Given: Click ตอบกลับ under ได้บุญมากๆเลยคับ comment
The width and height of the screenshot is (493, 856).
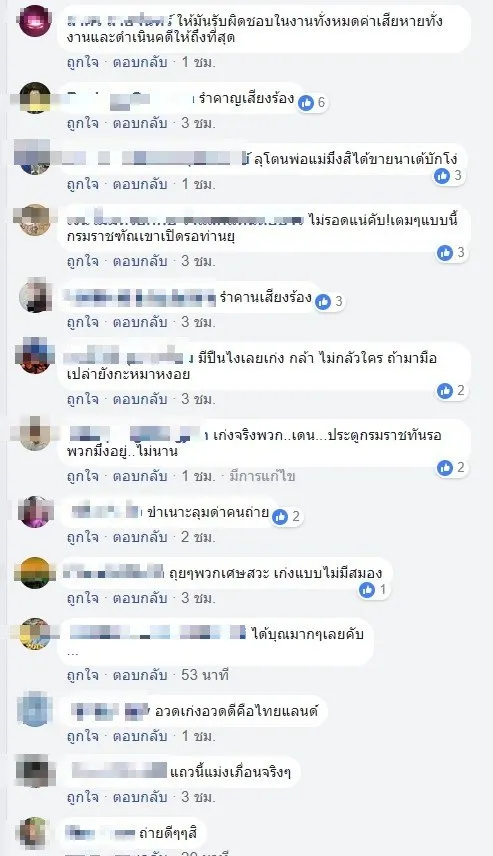Looking at the screenshot, I should pos(140,675).
